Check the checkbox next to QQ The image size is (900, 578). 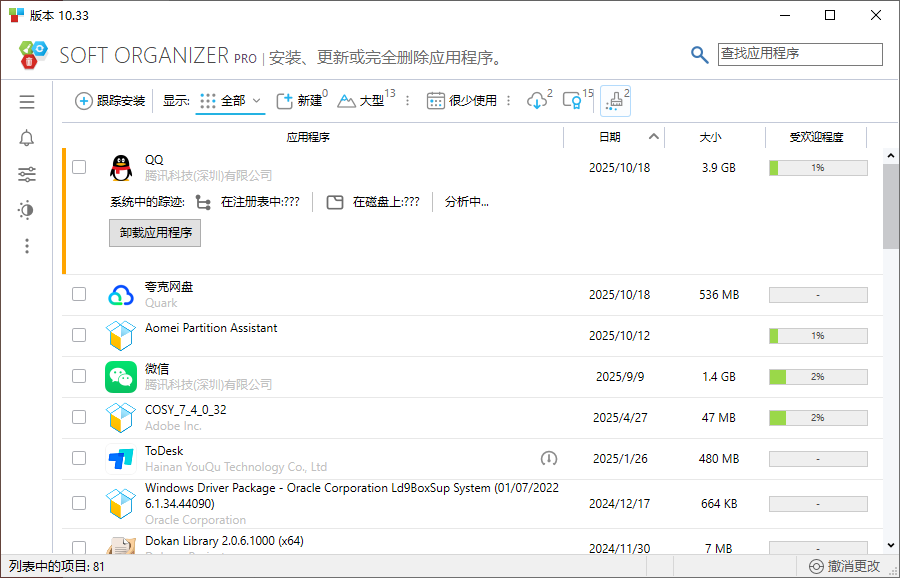click(79, 168)
